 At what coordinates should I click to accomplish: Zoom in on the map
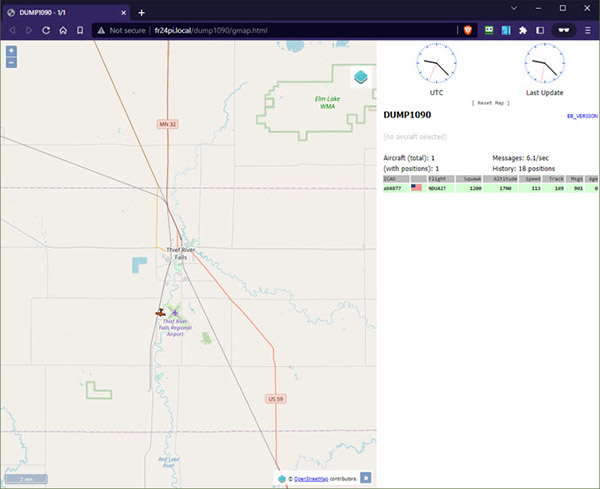coord(11,51)
